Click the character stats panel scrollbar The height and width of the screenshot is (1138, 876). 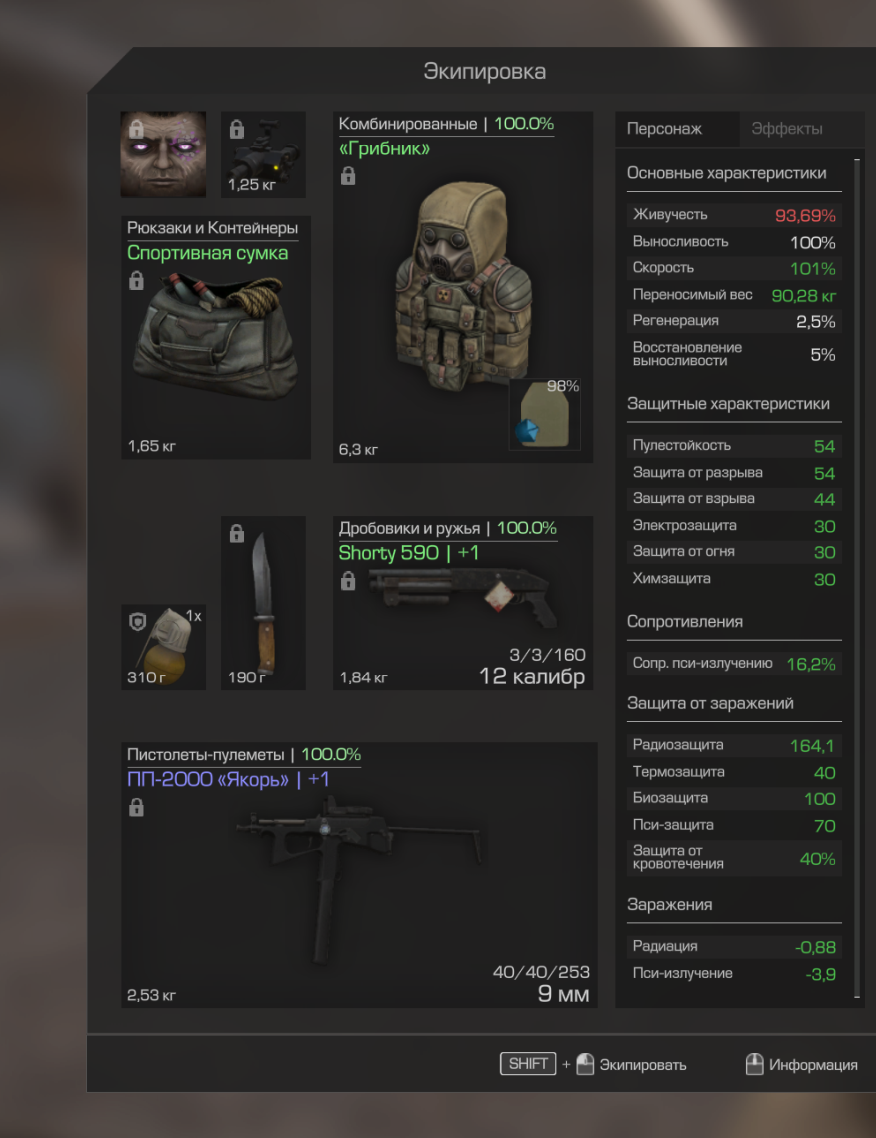(x=857, y=578)
